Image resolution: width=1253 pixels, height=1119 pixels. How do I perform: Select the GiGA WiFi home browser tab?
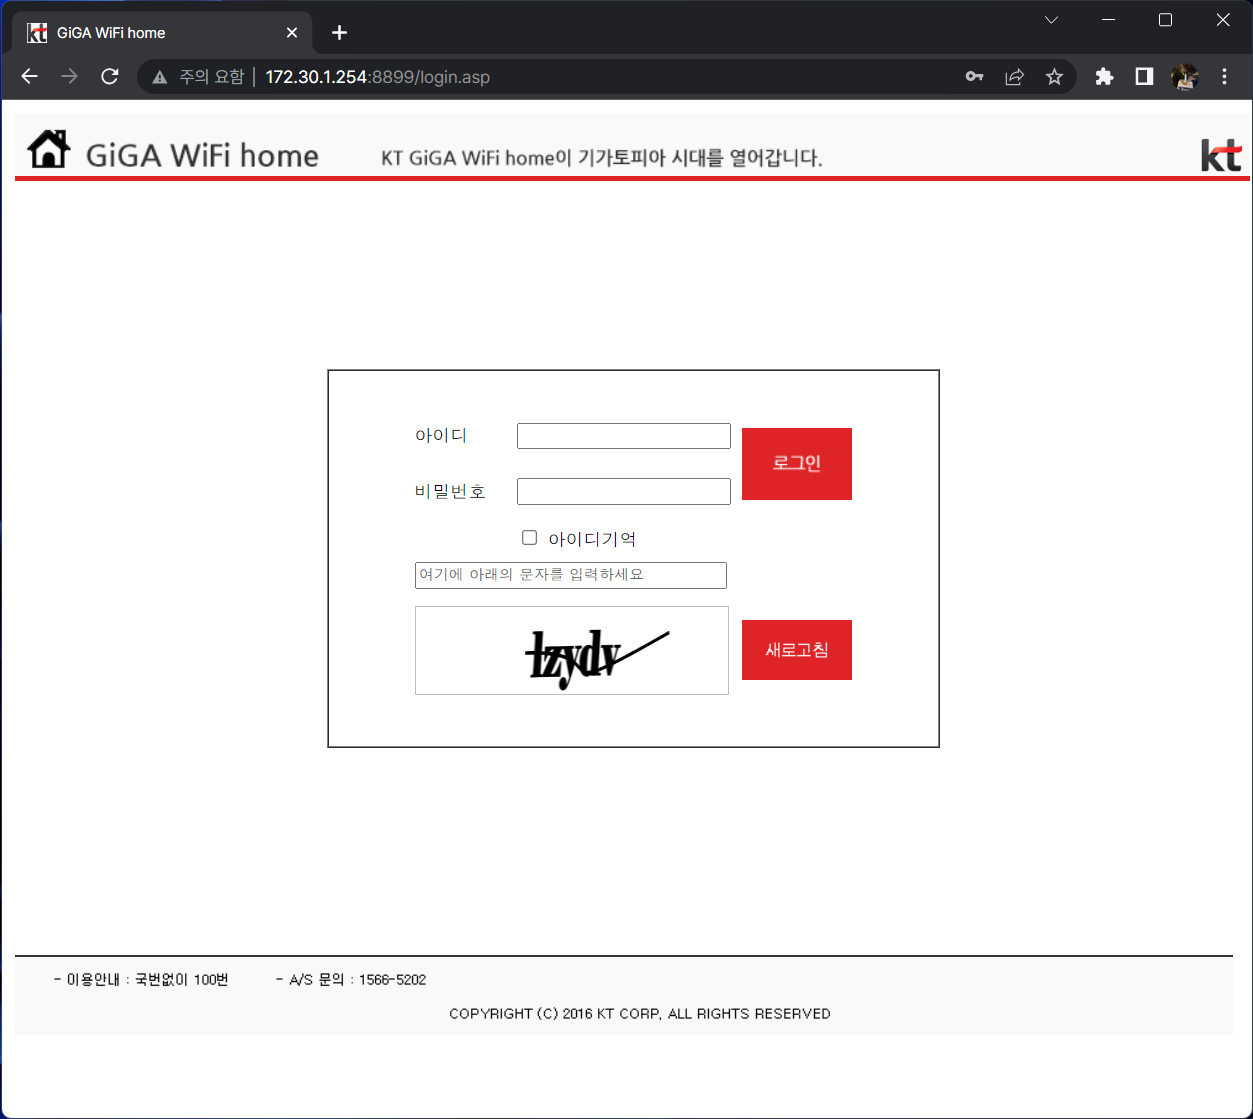click(150, 31)
